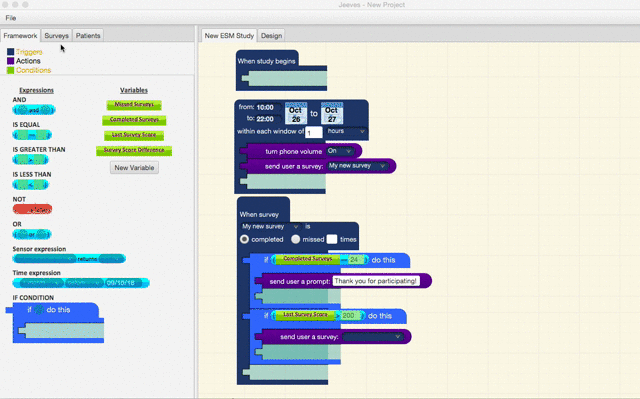Select the Time expression block
640x399 pixels.
(81, 283)
